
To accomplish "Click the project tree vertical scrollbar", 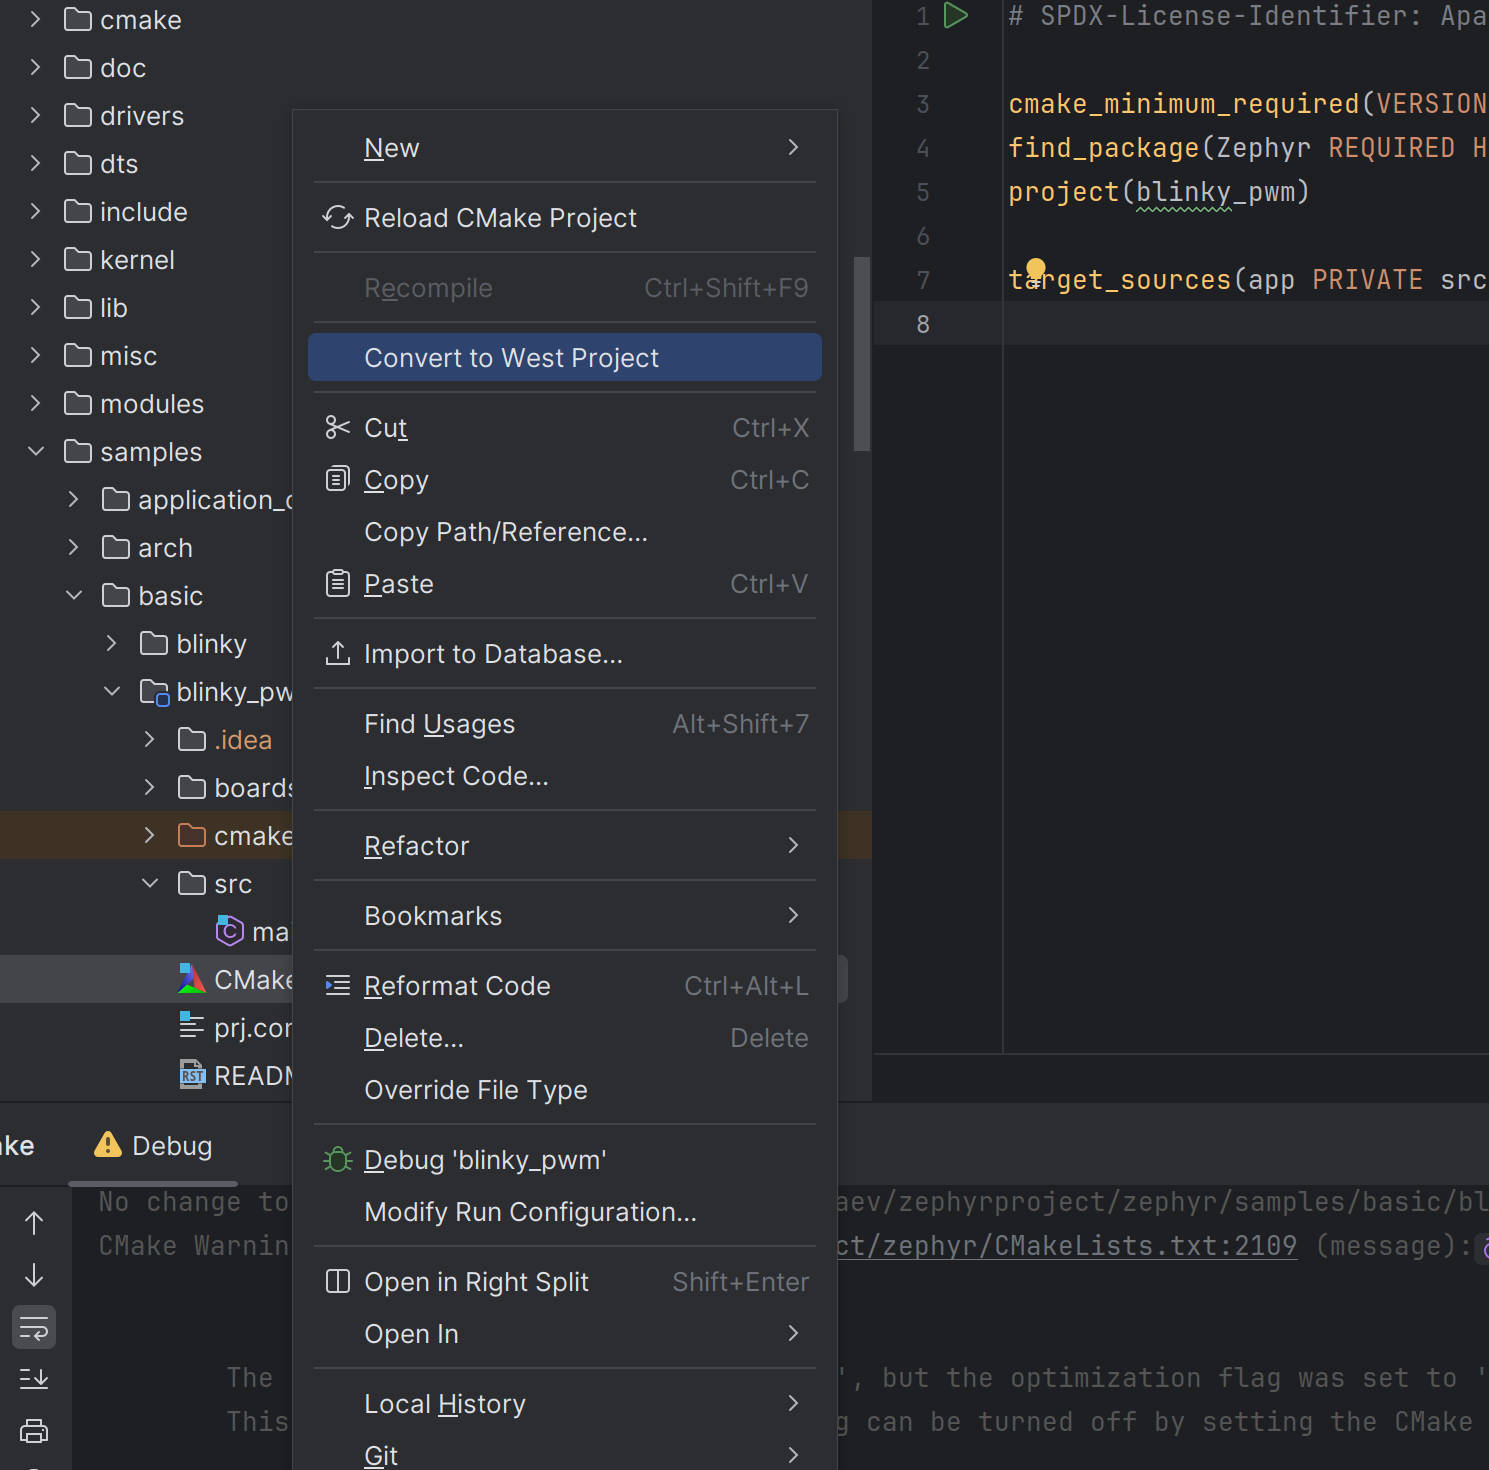I will click(861, 354).
